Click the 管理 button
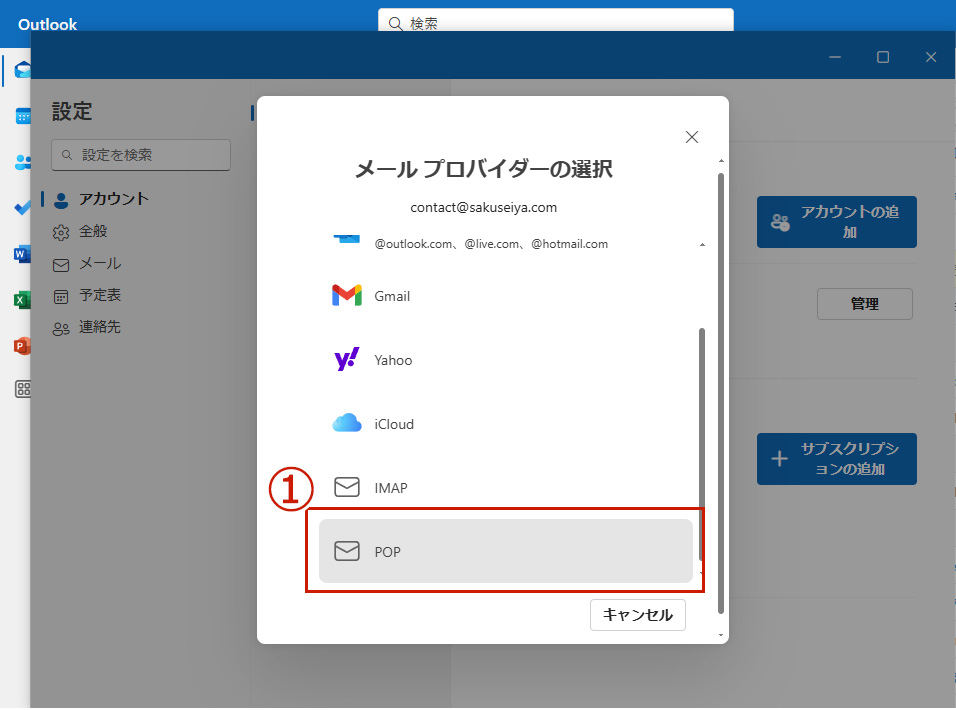The width and height of the screenshot is (956, 710). coord(865,304)
